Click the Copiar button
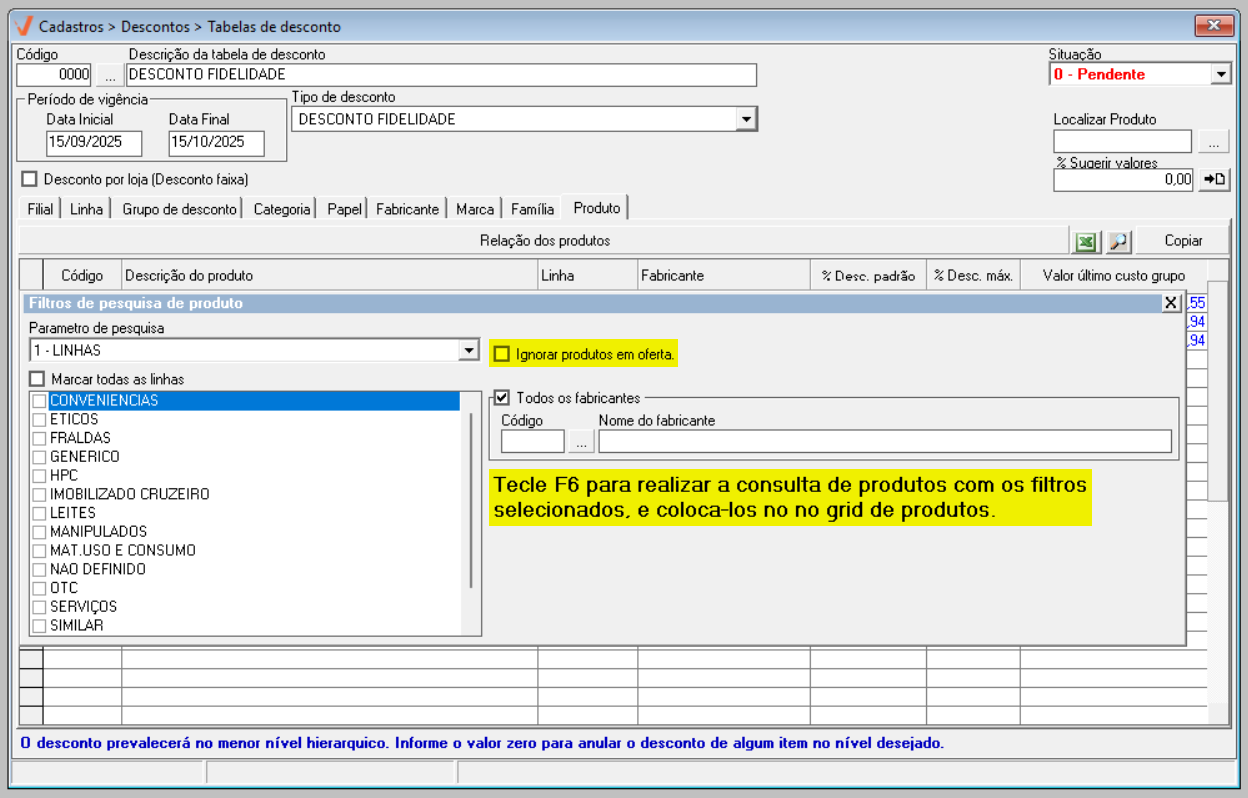Image resolution: width=1248 pixels, height=798 pixels. 1183,241
